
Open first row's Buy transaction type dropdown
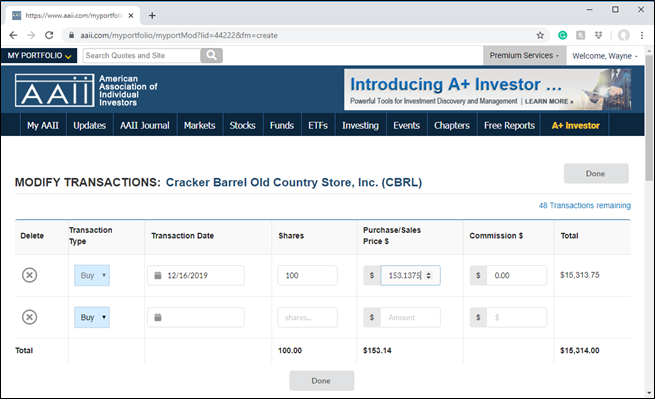pyautogui.click(x=92, y=275)
